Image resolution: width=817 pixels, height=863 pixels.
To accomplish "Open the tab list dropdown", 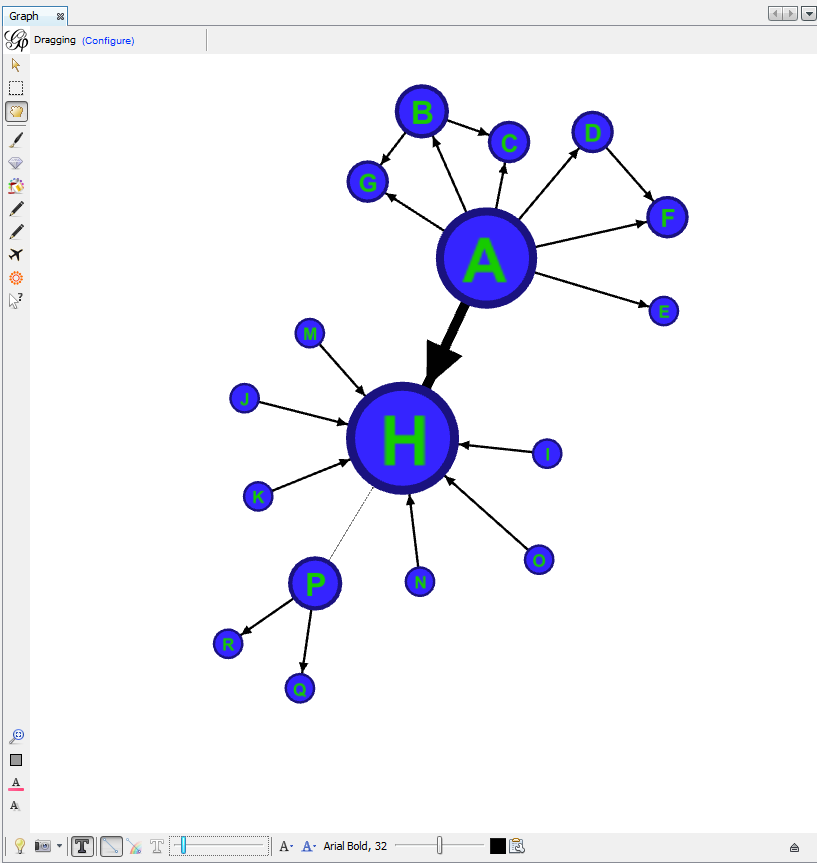I will [808, 14].
